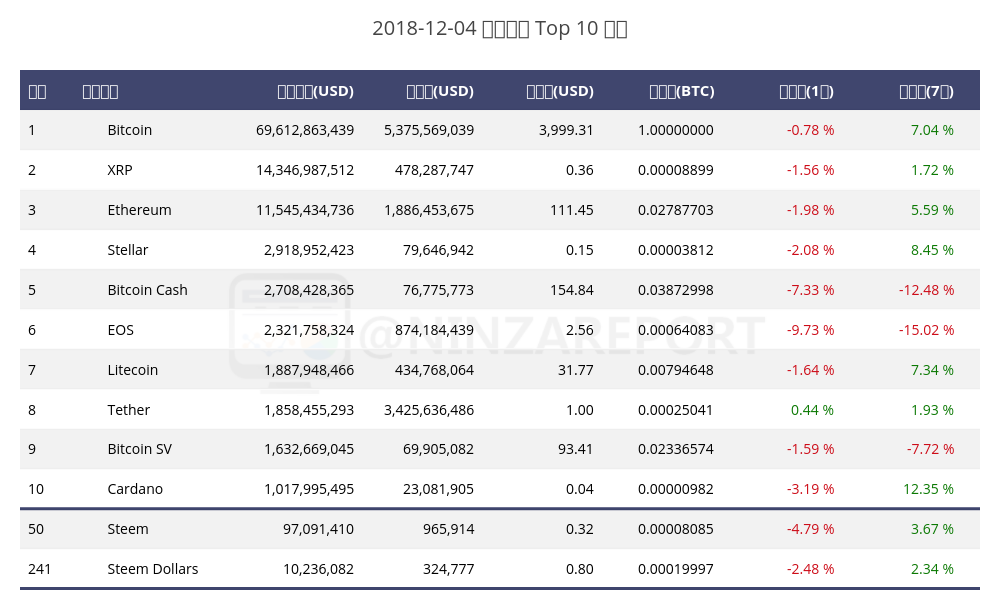Screen dimensions: 1000x610
Task: Click EOS one-day change -9.73 %
Action: [x=811, y=330]
